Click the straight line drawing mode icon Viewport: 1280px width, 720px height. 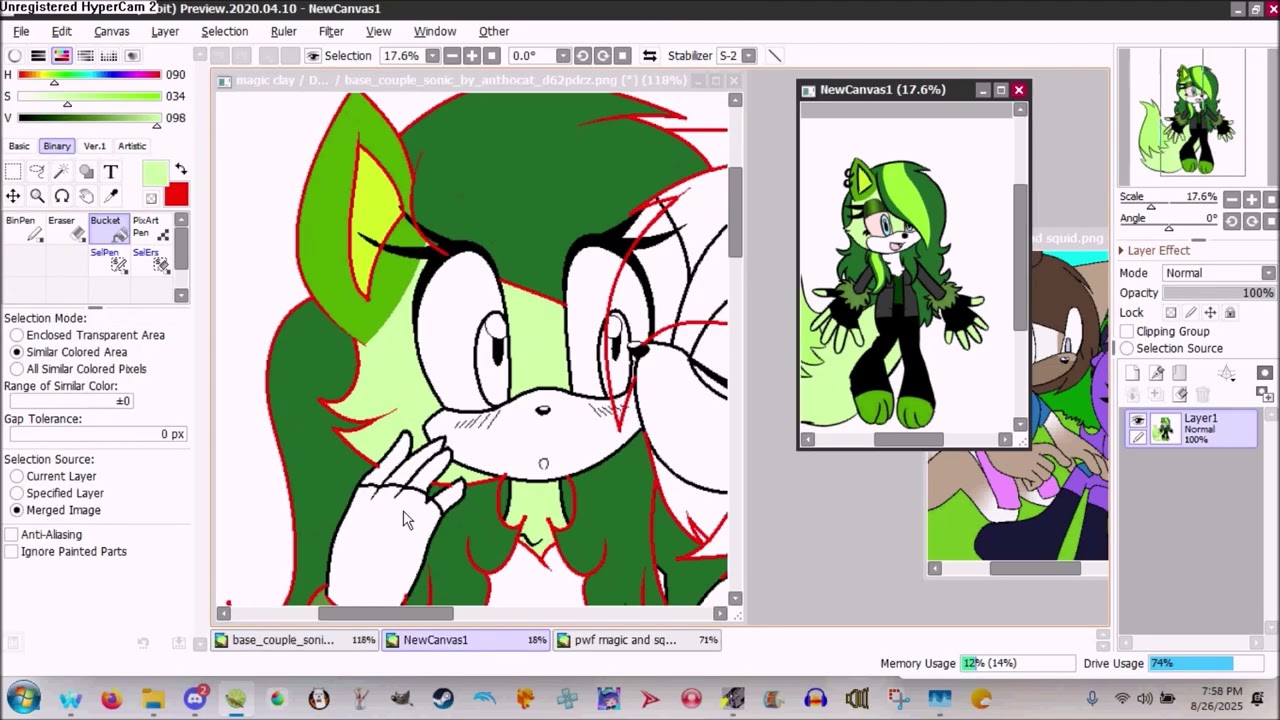(x=774, y=56)
